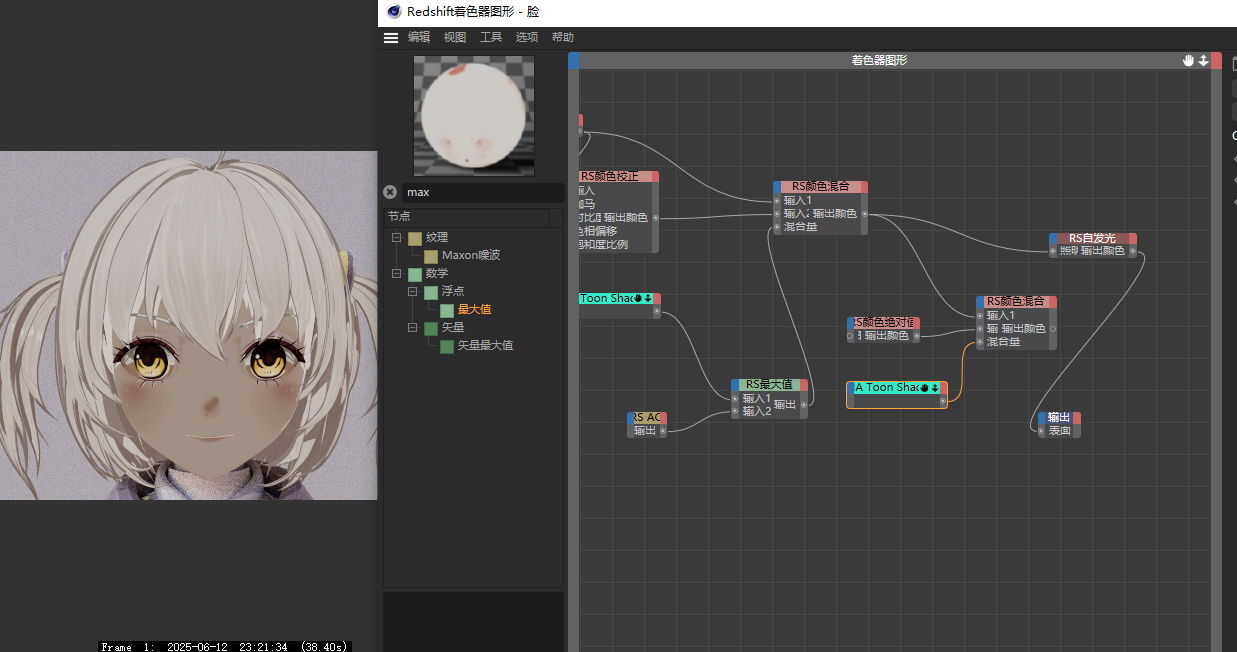Click output port of selected A Toon Shader node
This screenshot has height=652, width=1237.
coord(943,401)
